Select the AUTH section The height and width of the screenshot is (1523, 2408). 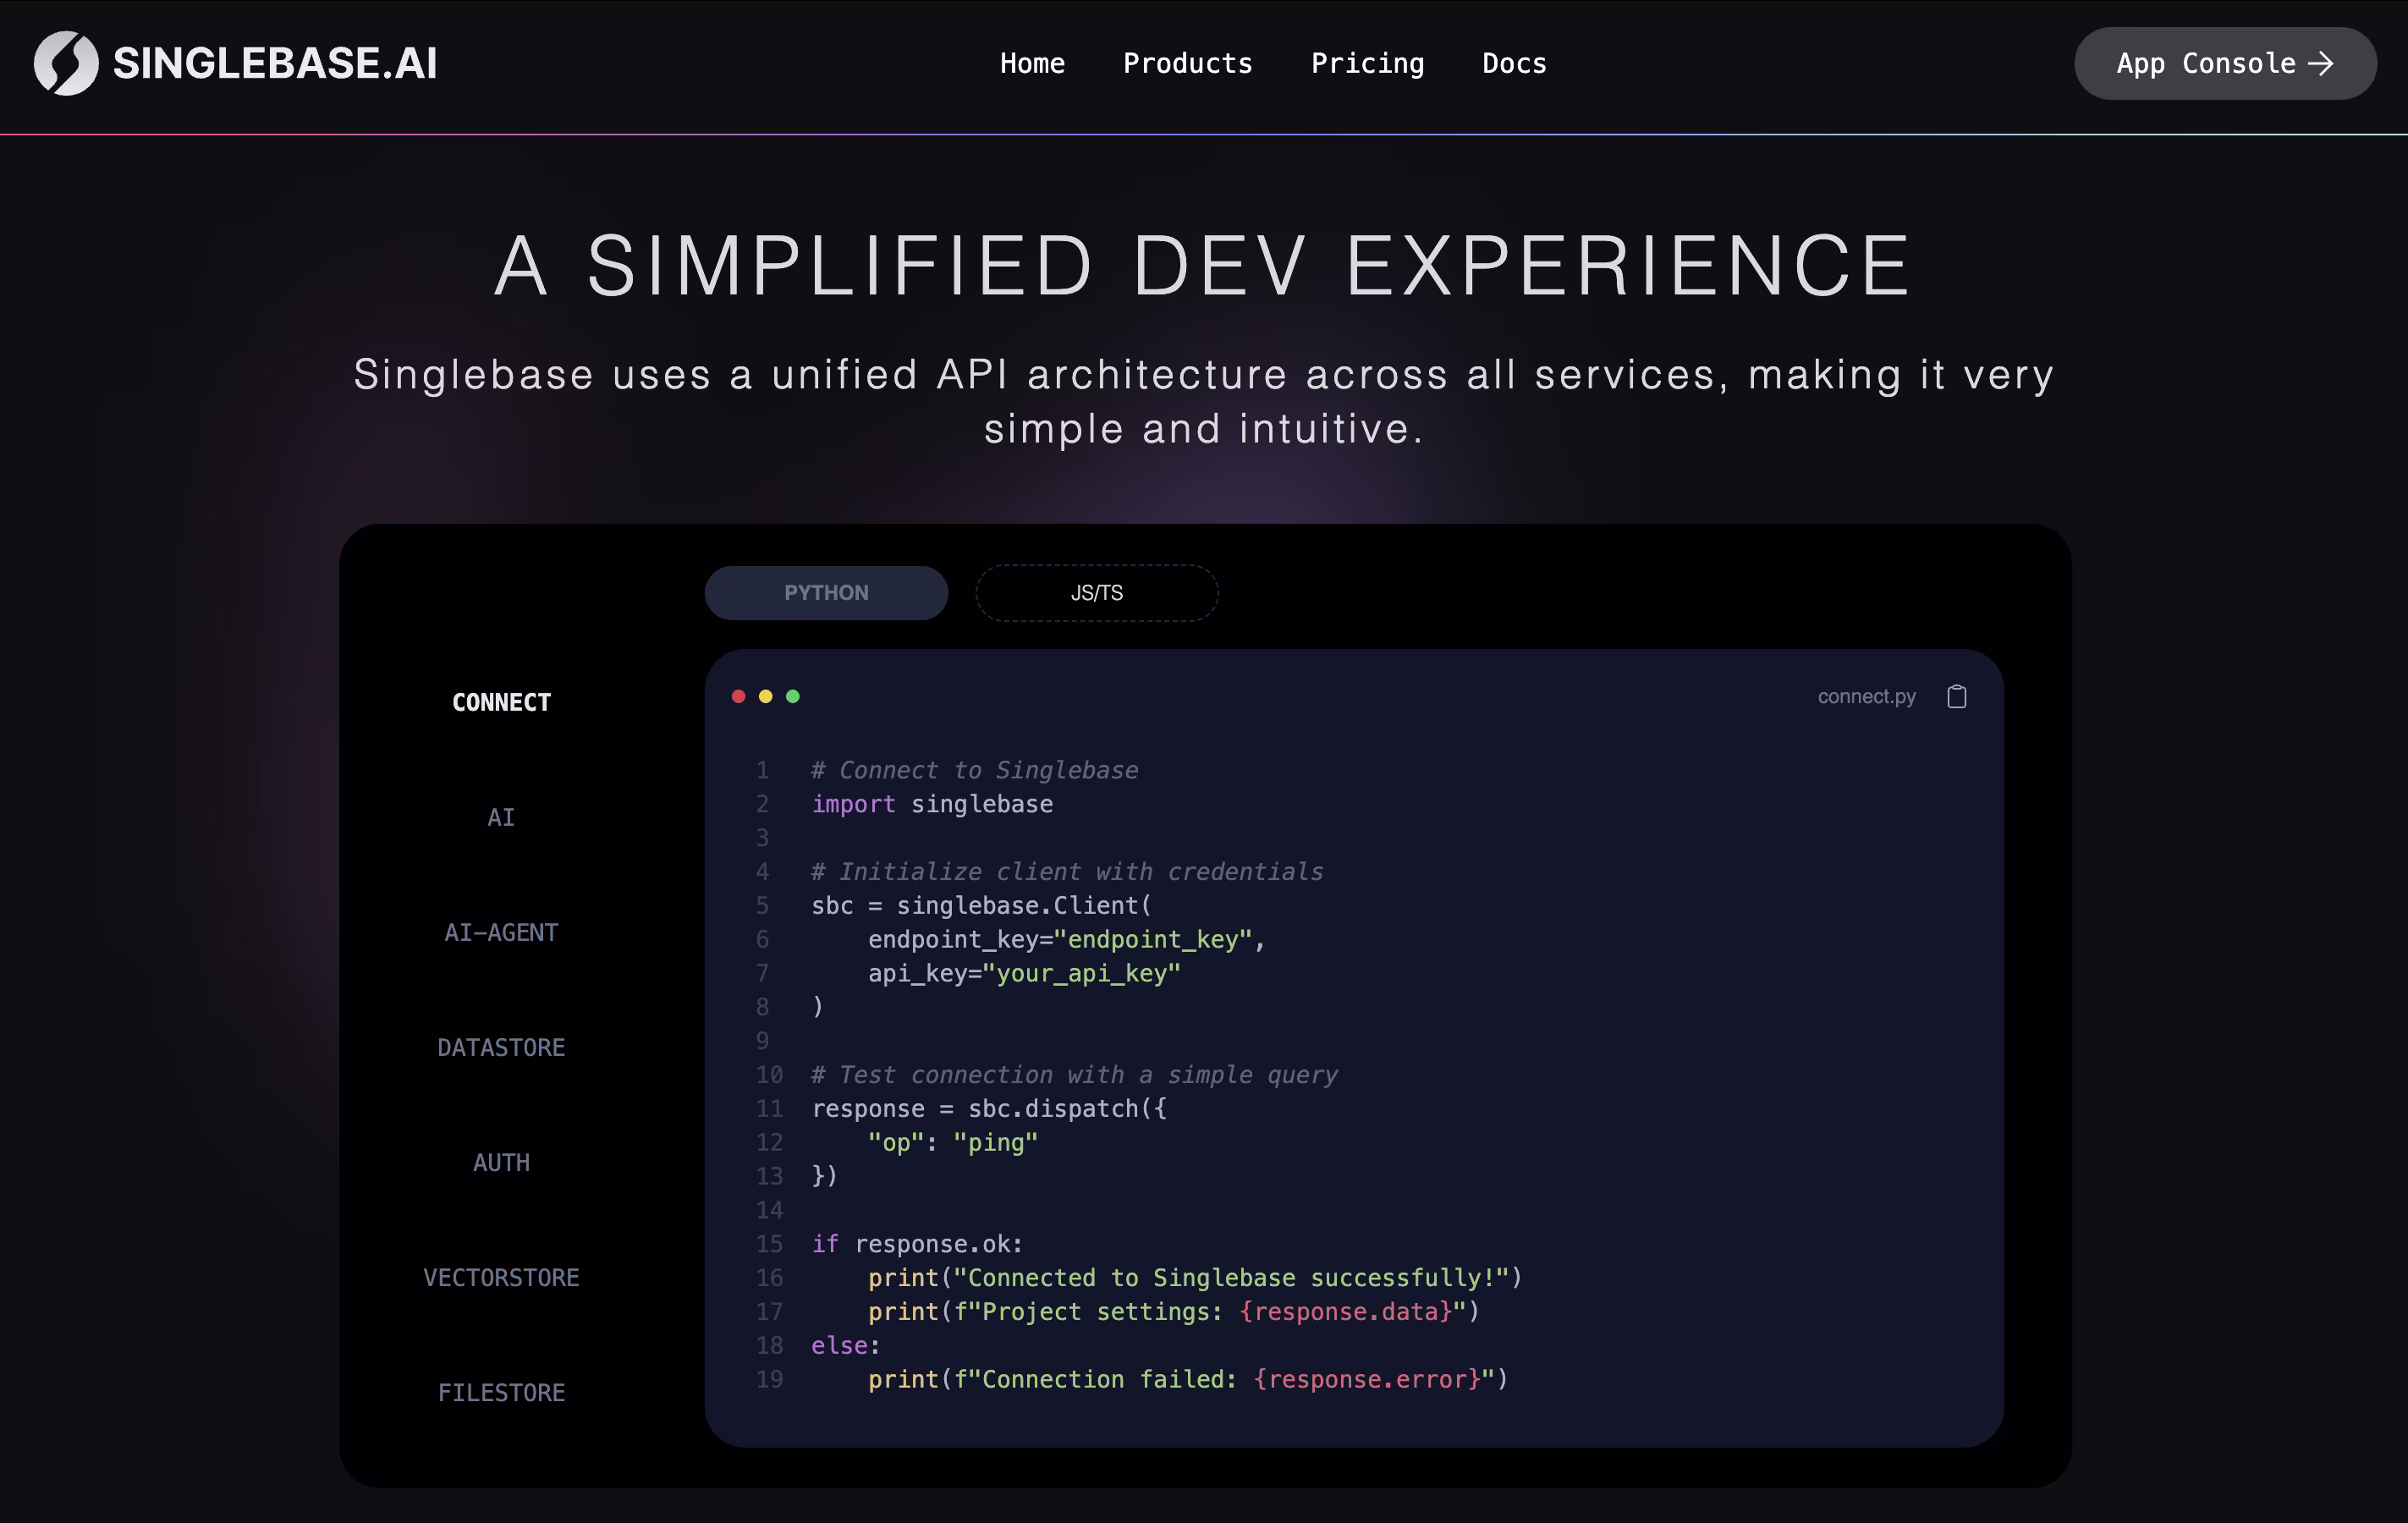tap(501, 1162)
